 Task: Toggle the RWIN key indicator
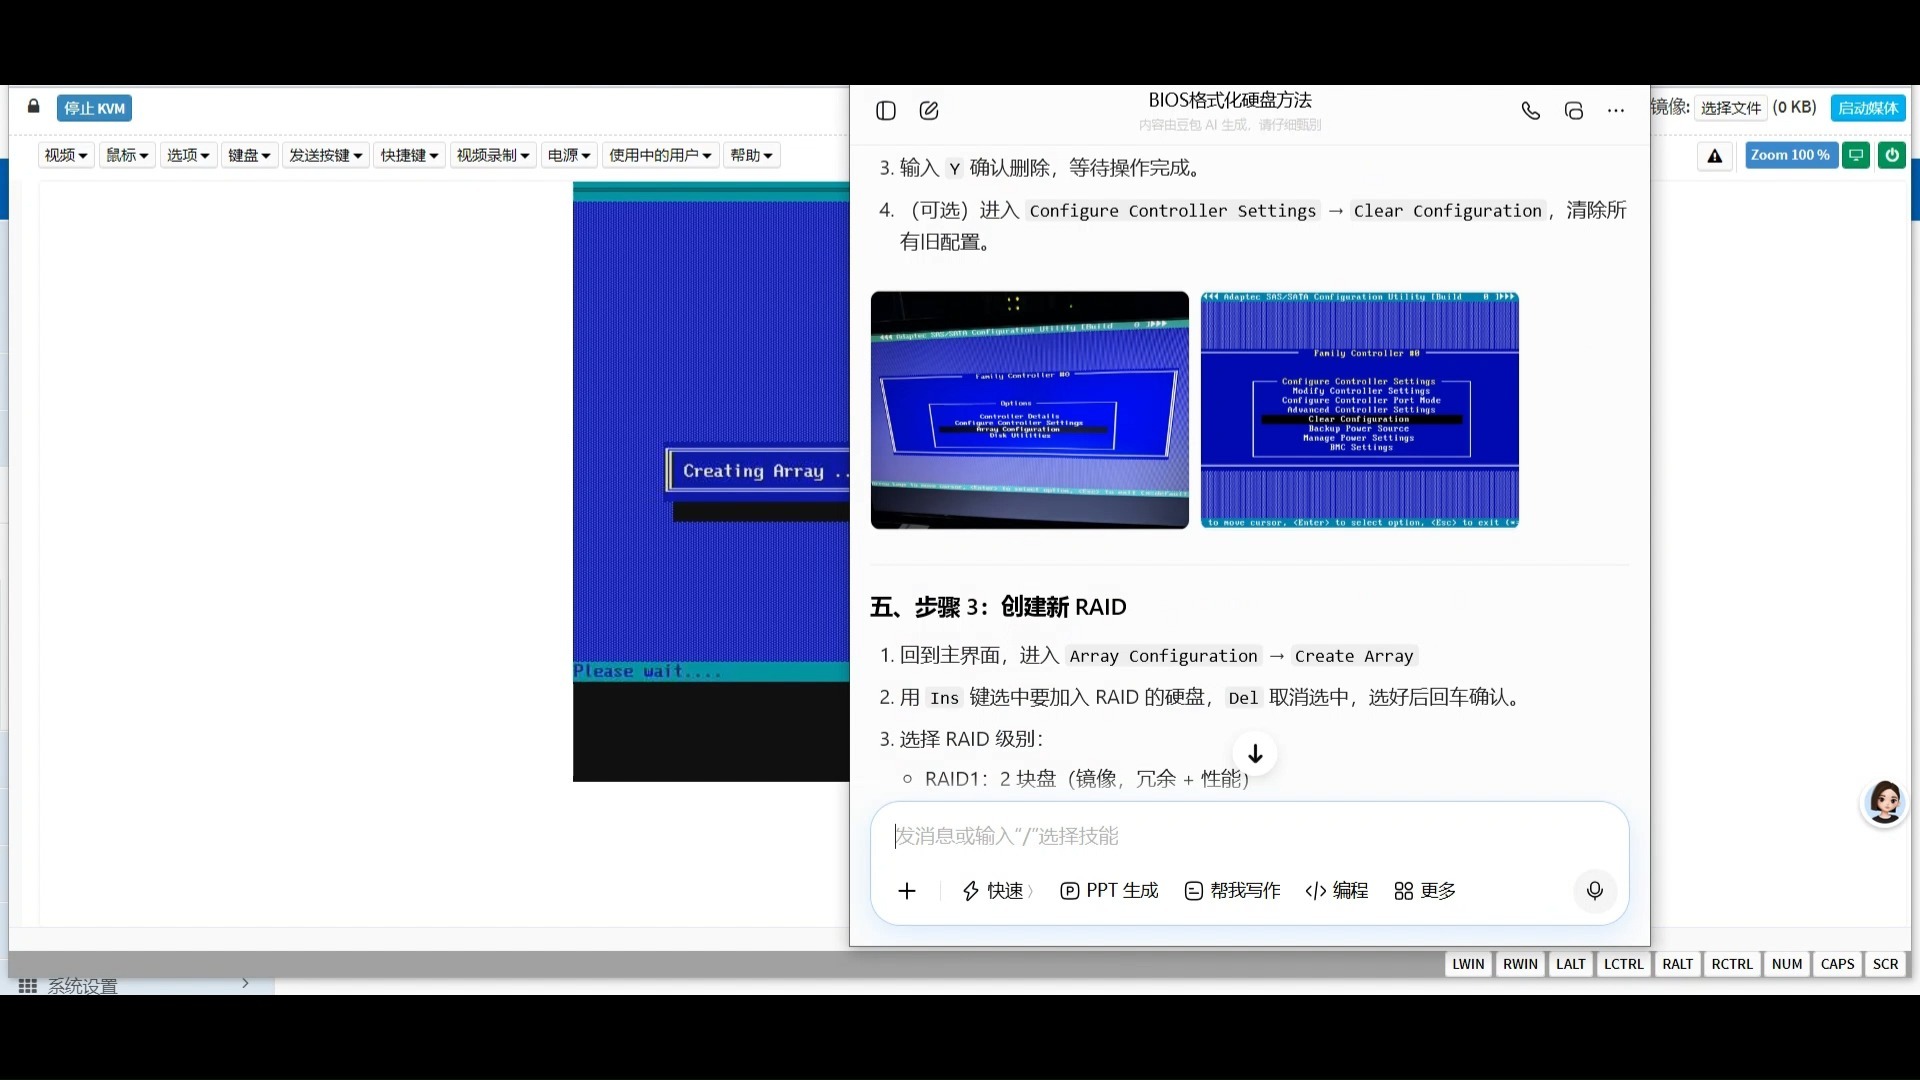coord(1520,964)
